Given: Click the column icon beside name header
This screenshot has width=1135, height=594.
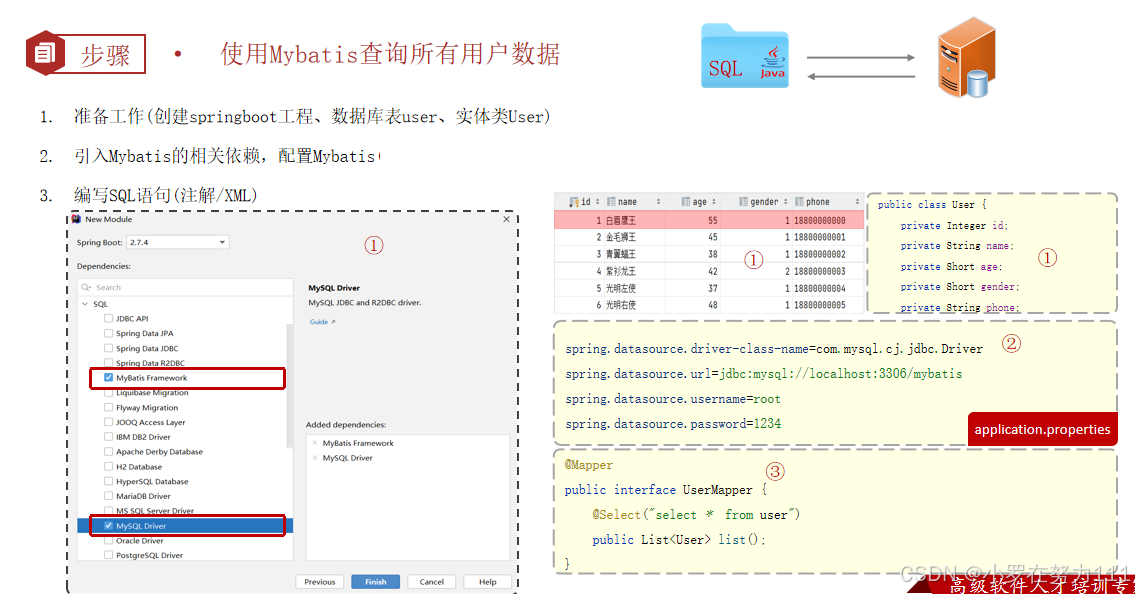Looking at the screenshot, I should point(611,202).
